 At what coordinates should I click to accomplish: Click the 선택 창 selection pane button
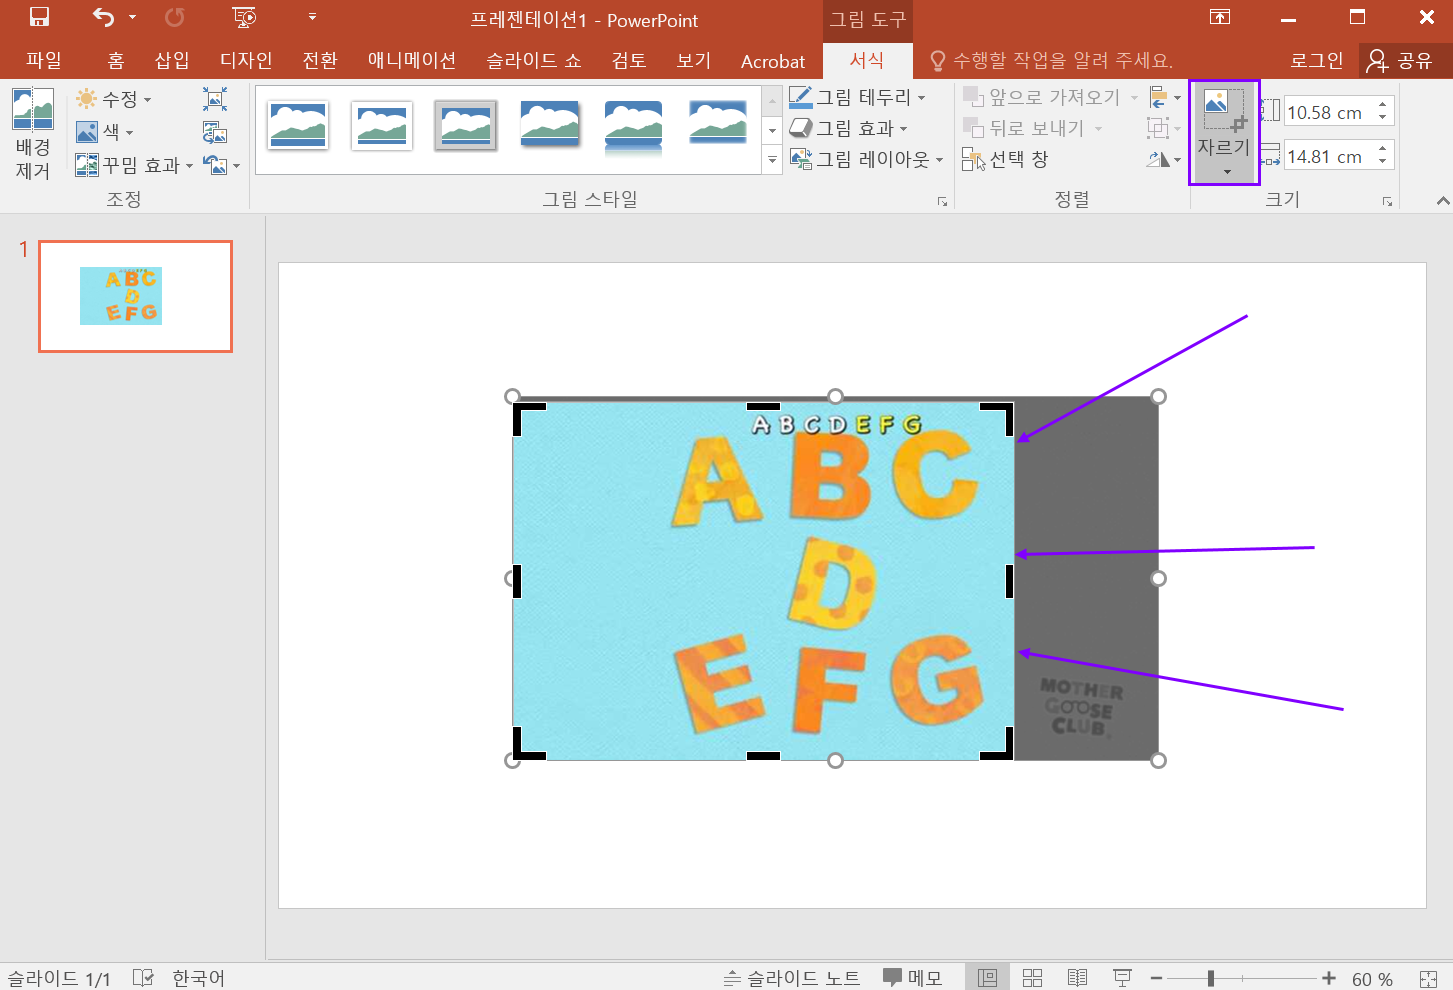click(1005, 159)
